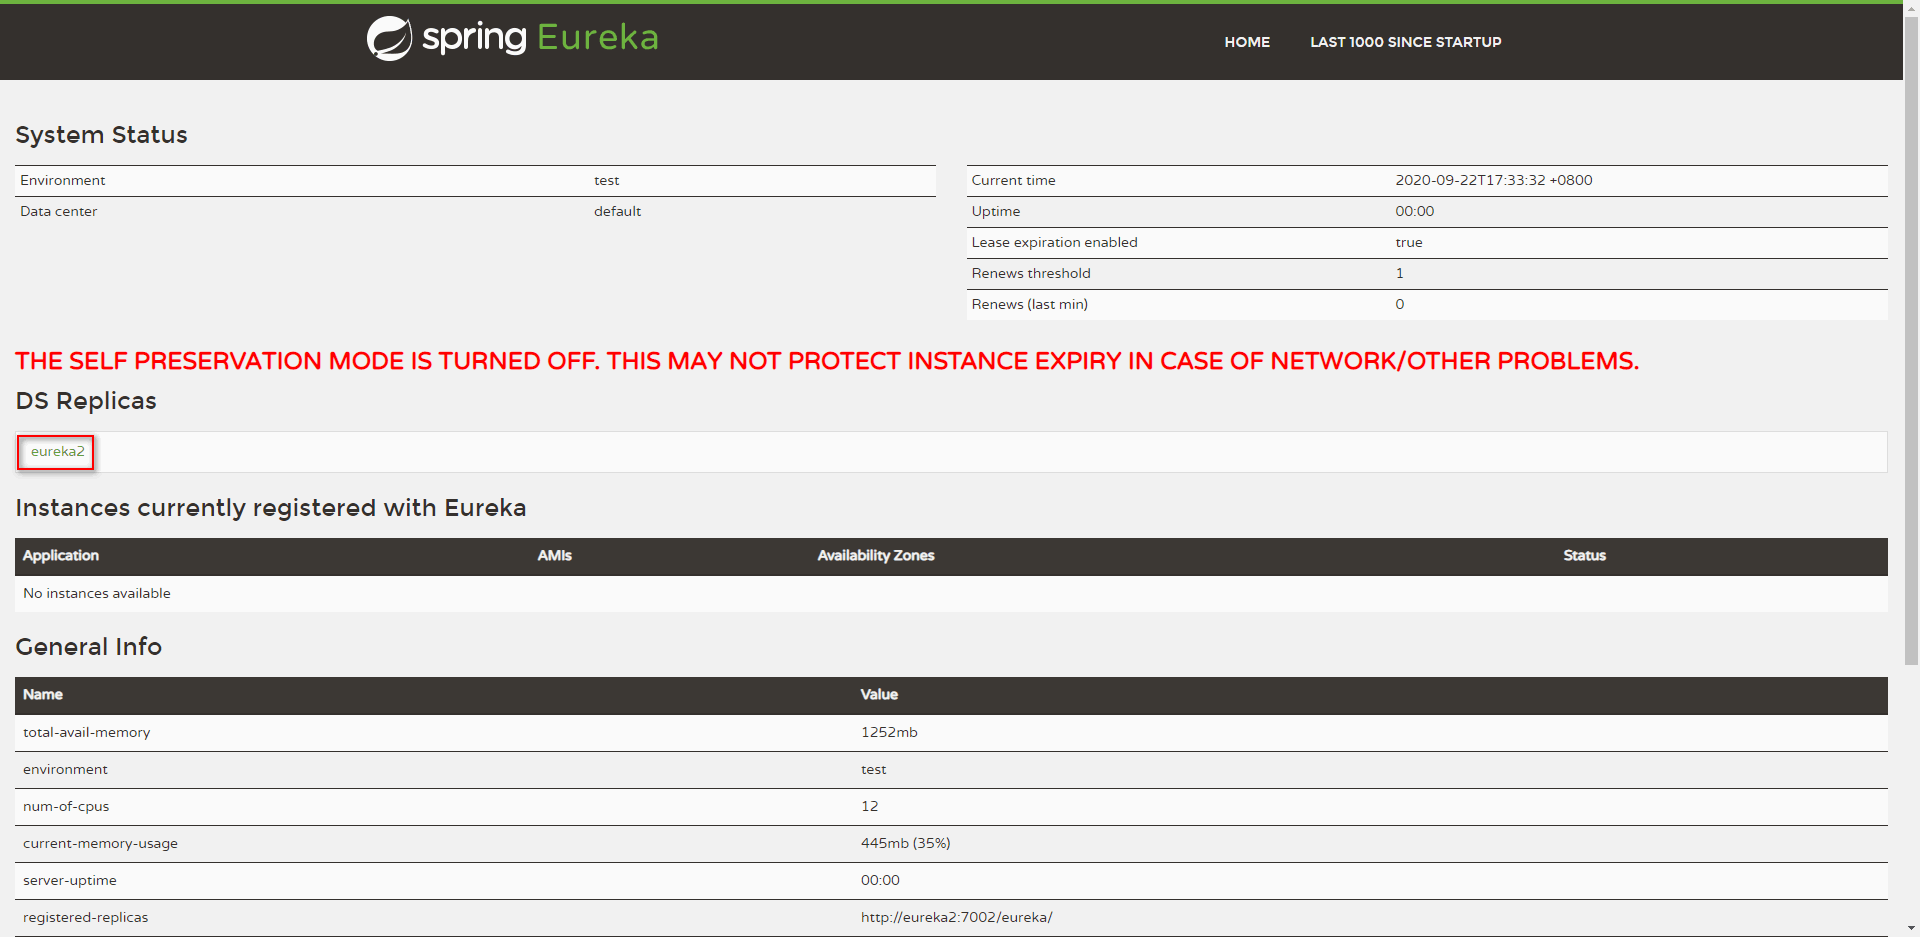Viewport: 1920px width, 937px height.
Task: Click the red self preservation warning message
Action: pyautogui.click(x=827, y=361)
